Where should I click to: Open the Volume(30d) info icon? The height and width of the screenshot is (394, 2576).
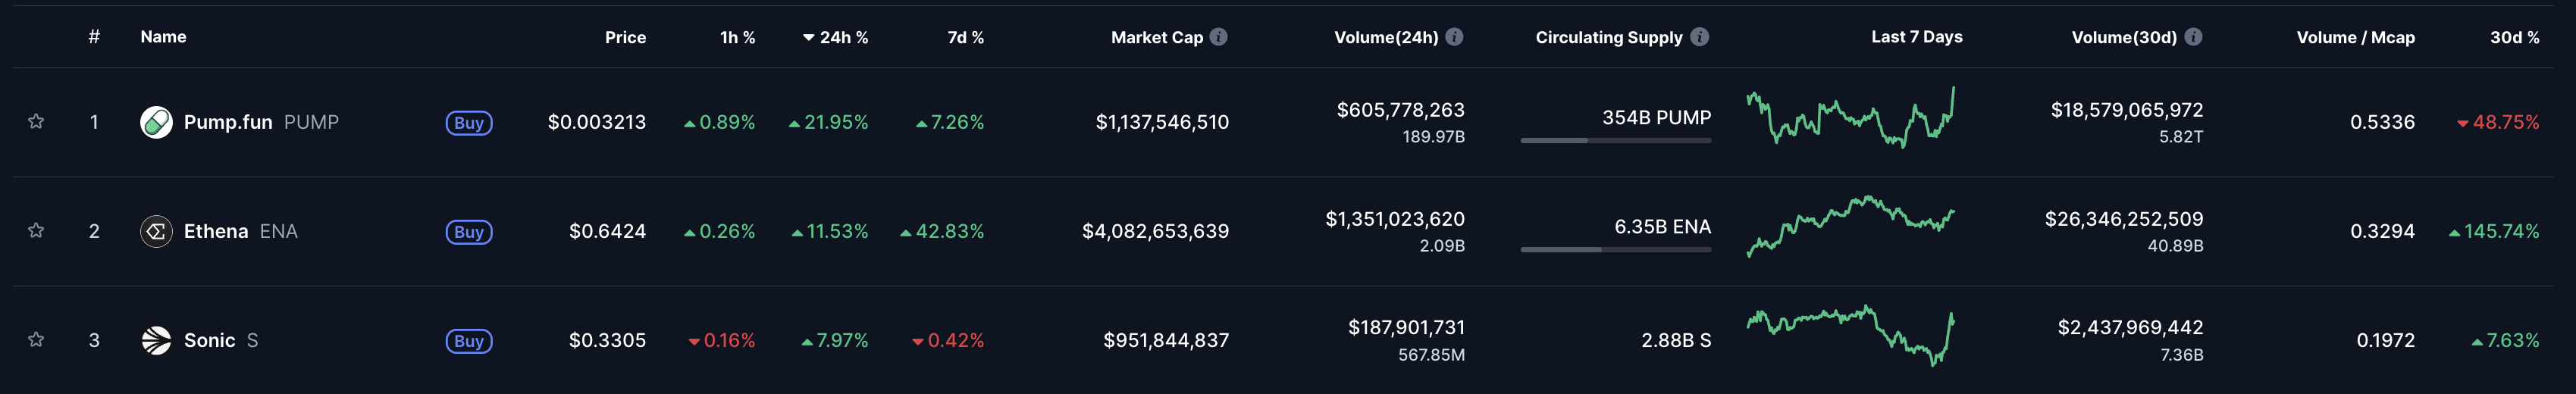pyautogui.click(x=2193, y=37)
